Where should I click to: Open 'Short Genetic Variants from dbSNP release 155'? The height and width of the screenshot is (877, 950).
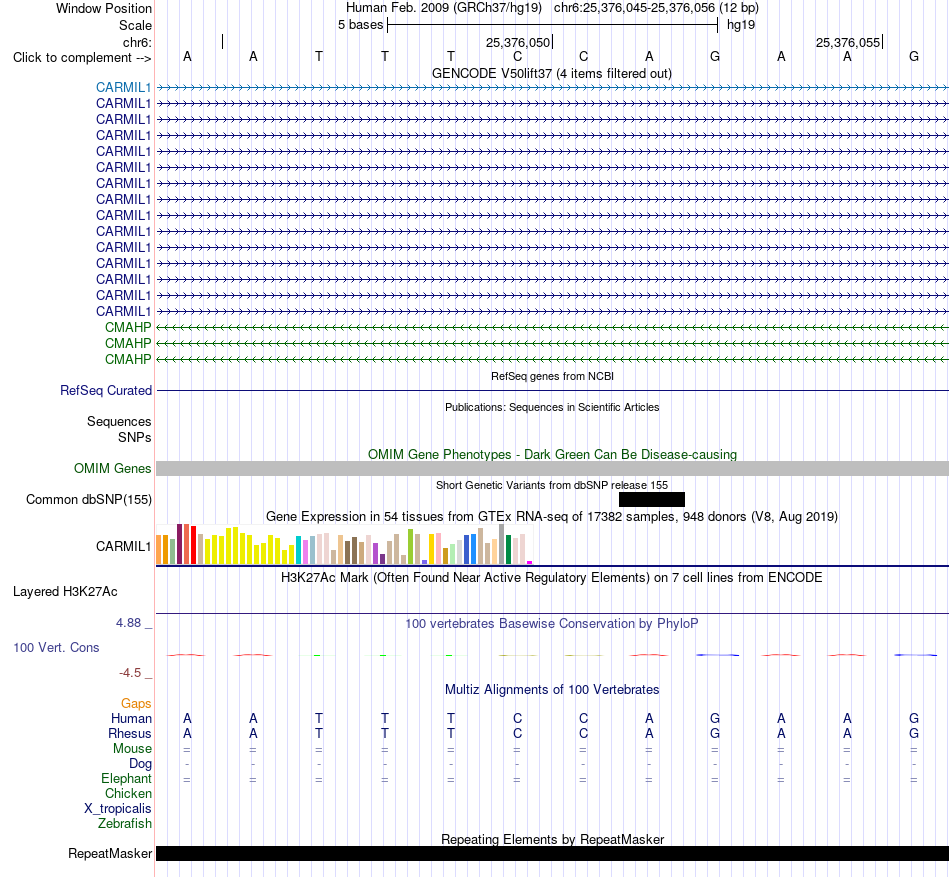click(552, 485)
